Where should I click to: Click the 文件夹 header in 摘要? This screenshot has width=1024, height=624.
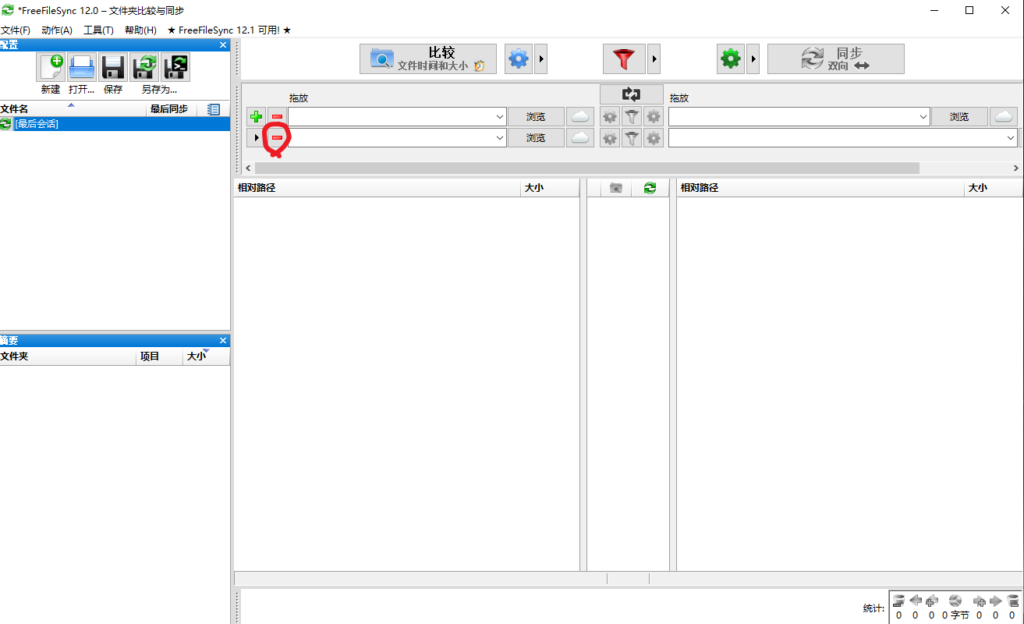click(x=68, y=356)
